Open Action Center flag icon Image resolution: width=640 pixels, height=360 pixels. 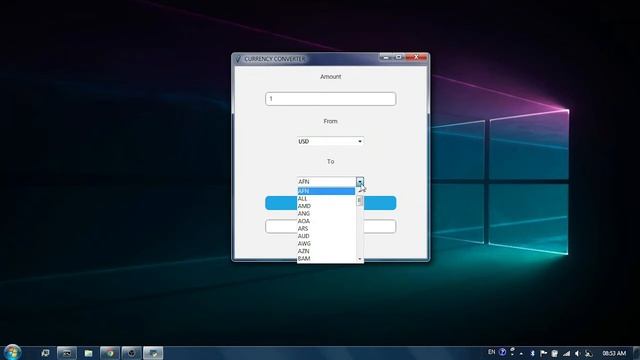(x=543, y=353)
